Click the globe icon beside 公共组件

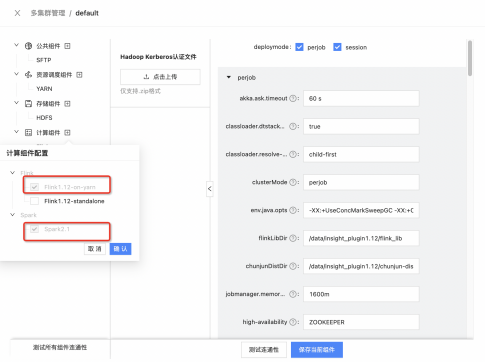[x=28, y=46]
